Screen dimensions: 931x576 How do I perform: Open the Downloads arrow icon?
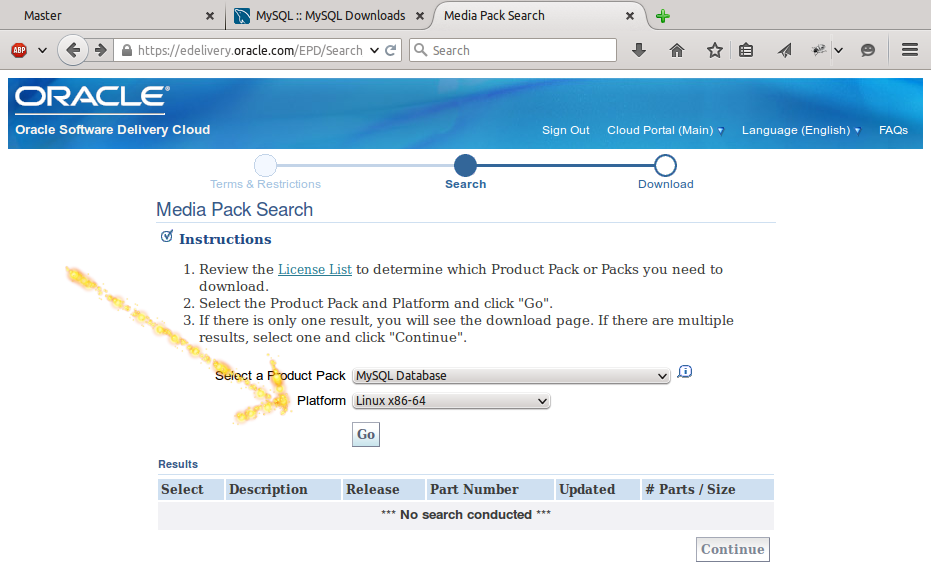pos(639,50)
